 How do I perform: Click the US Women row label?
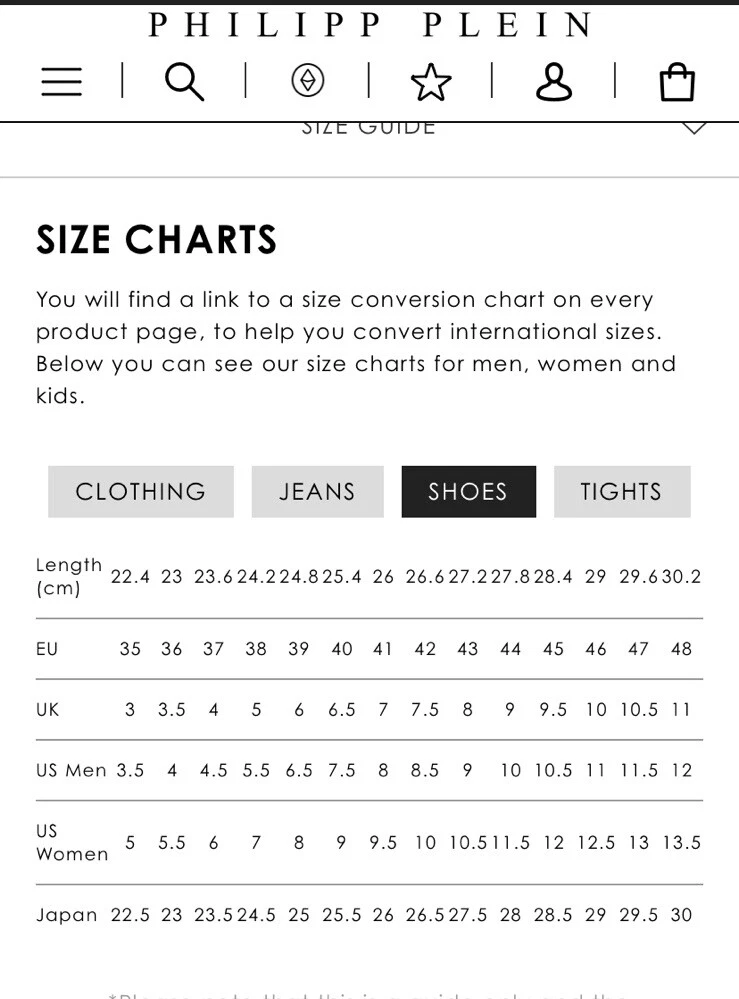click(71, 842)
